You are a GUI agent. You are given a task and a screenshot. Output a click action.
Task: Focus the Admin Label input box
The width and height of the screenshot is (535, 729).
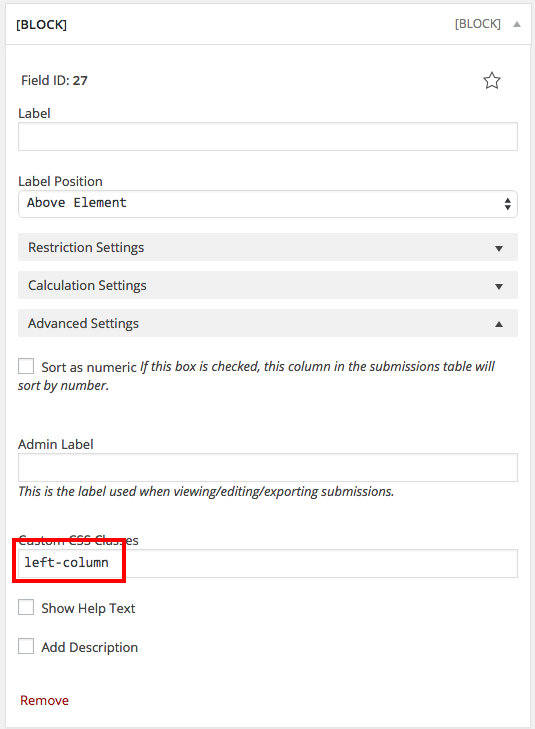tap(268, 468)
